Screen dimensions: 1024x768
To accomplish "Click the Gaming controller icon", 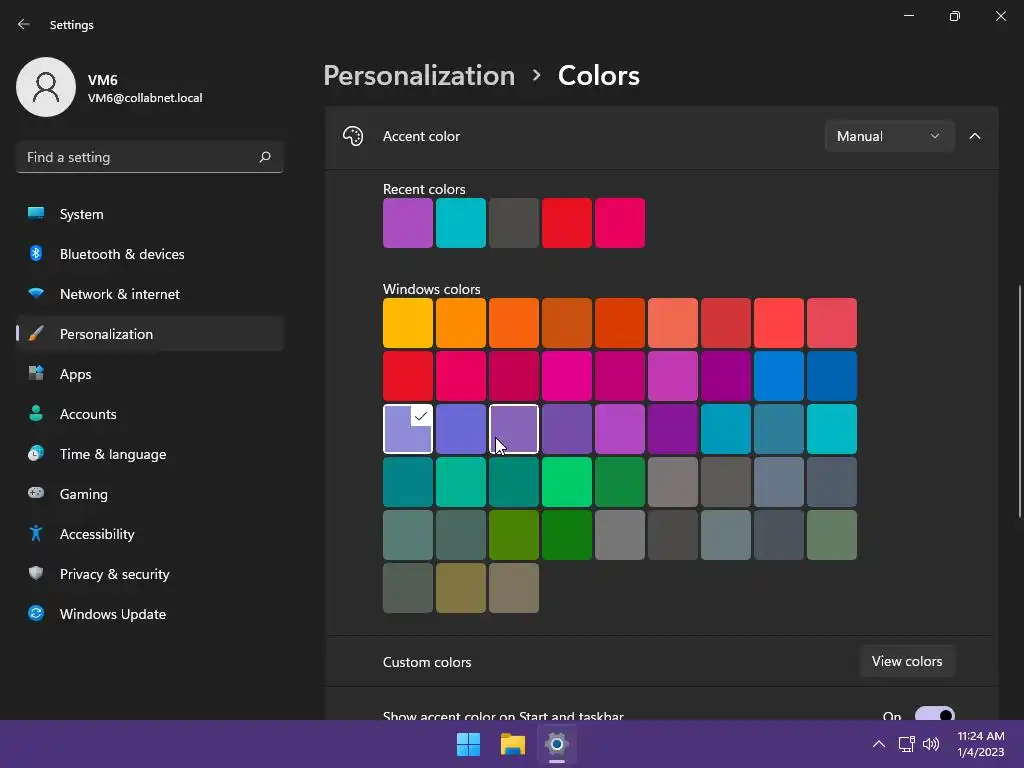I will click(x=36, y=493).
